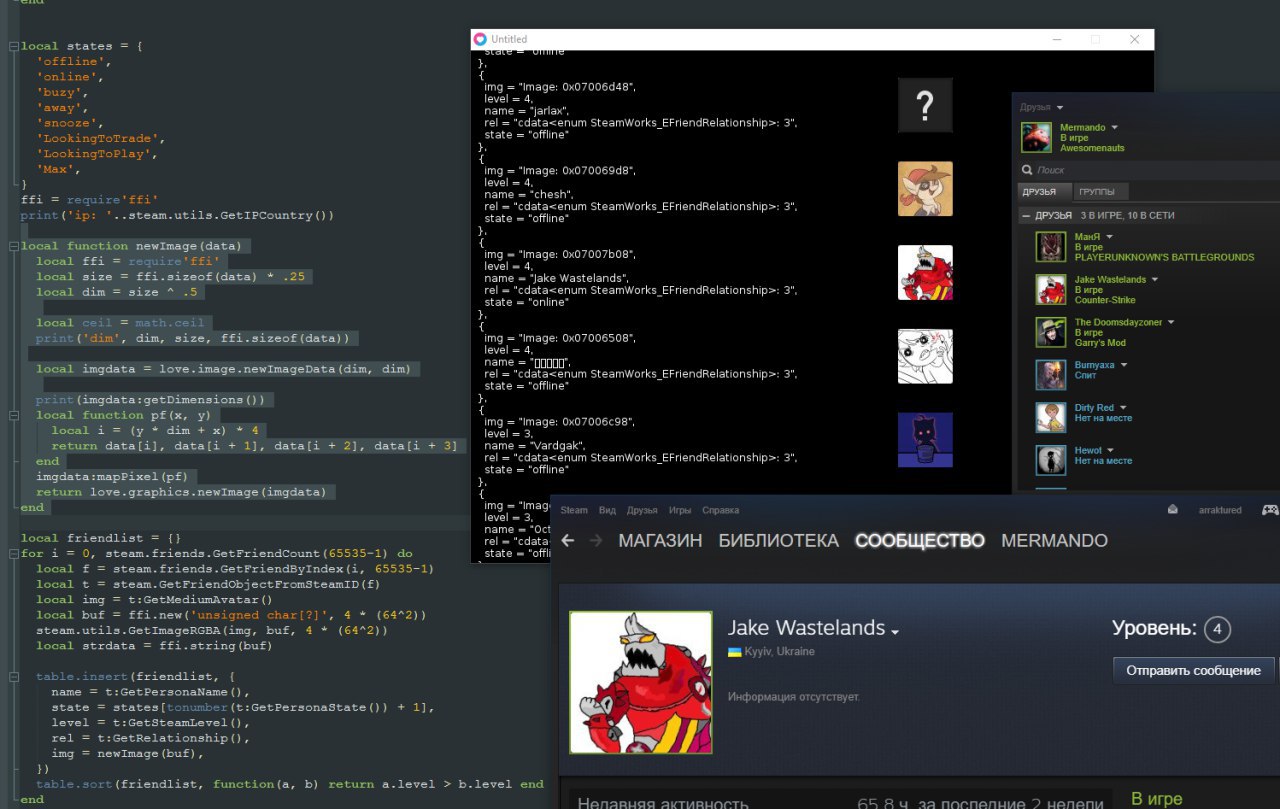The width and height of the screenshot is (1280, 809).
Task: Open the МАГАЗИН section
Action: pos(660,541)
